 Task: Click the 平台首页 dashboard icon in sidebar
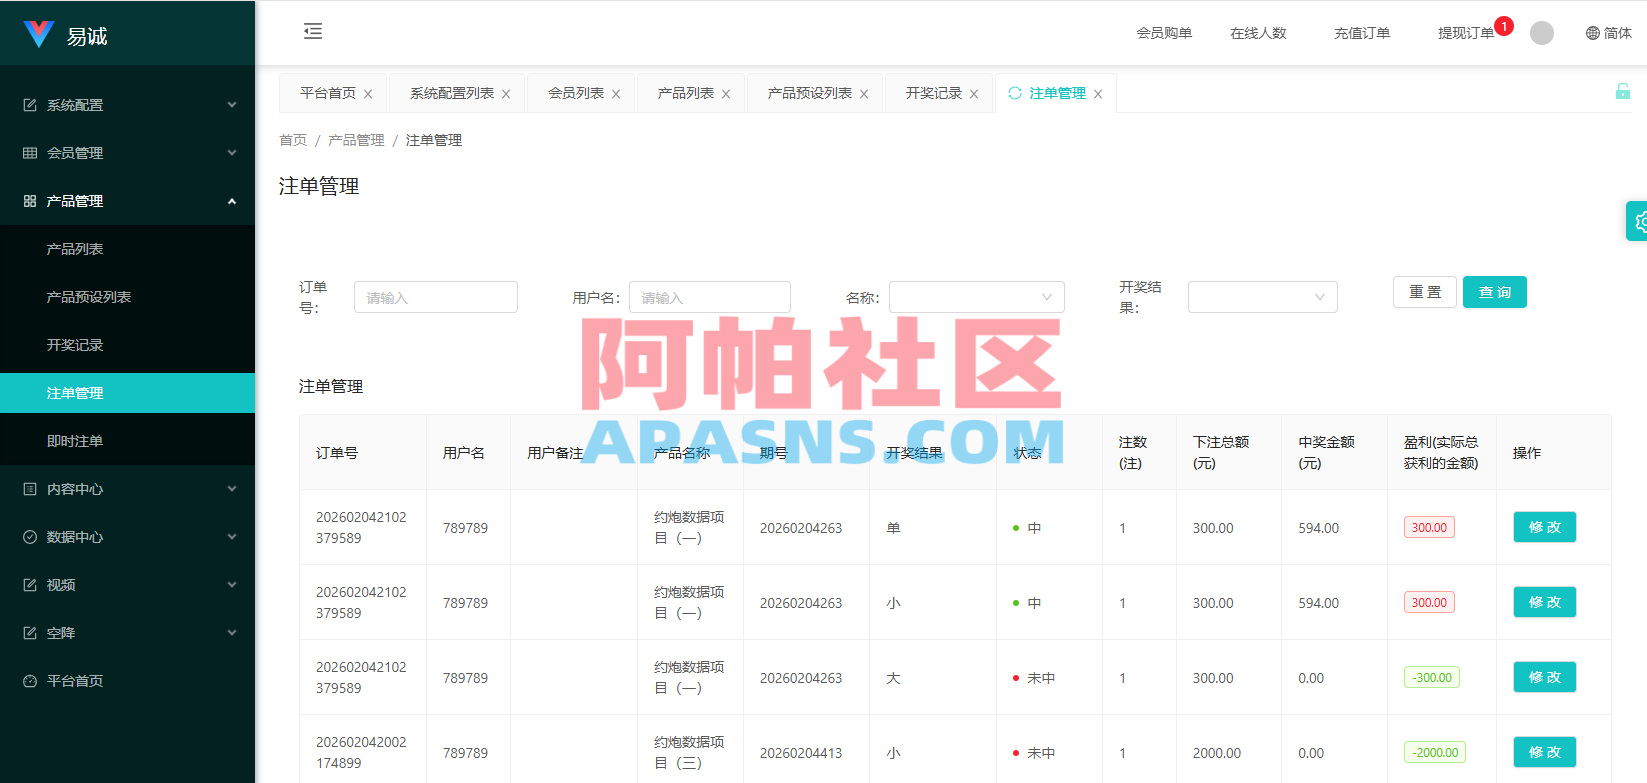(x=30, y=681)
